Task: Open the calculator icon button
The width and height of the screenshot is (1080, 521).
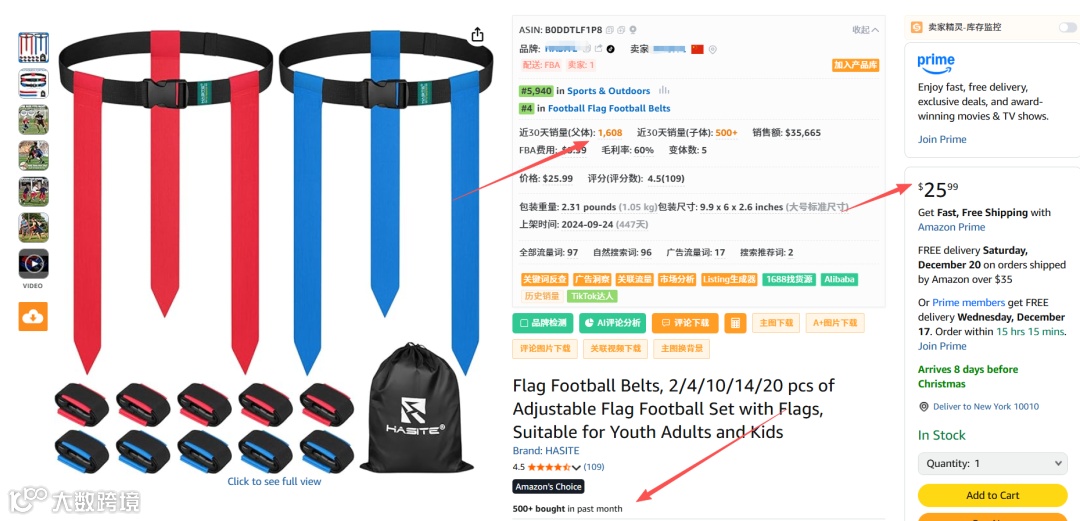Action: point(735,323)
